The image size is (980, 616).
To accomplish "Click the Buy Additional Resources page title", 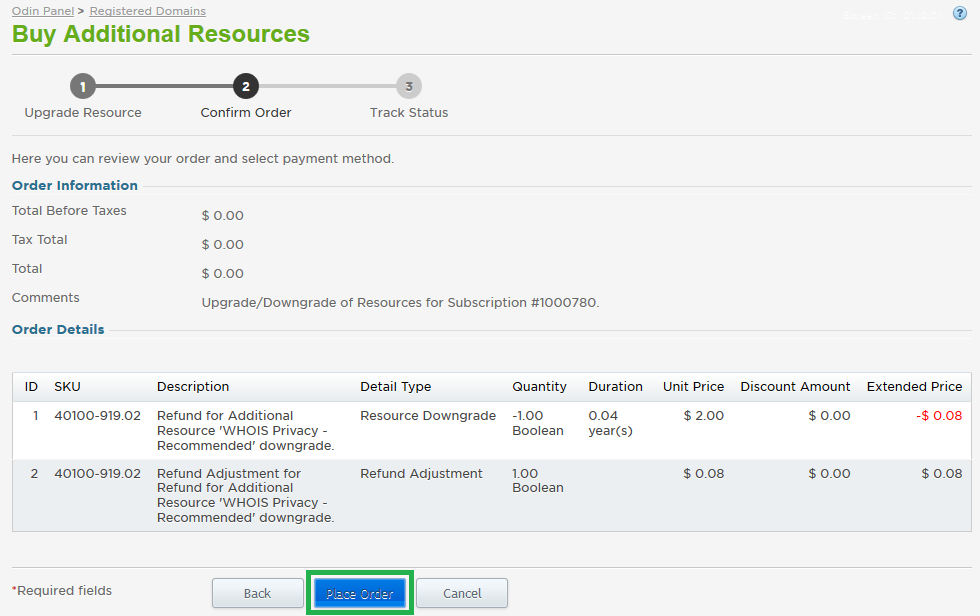I will [161, 34].
